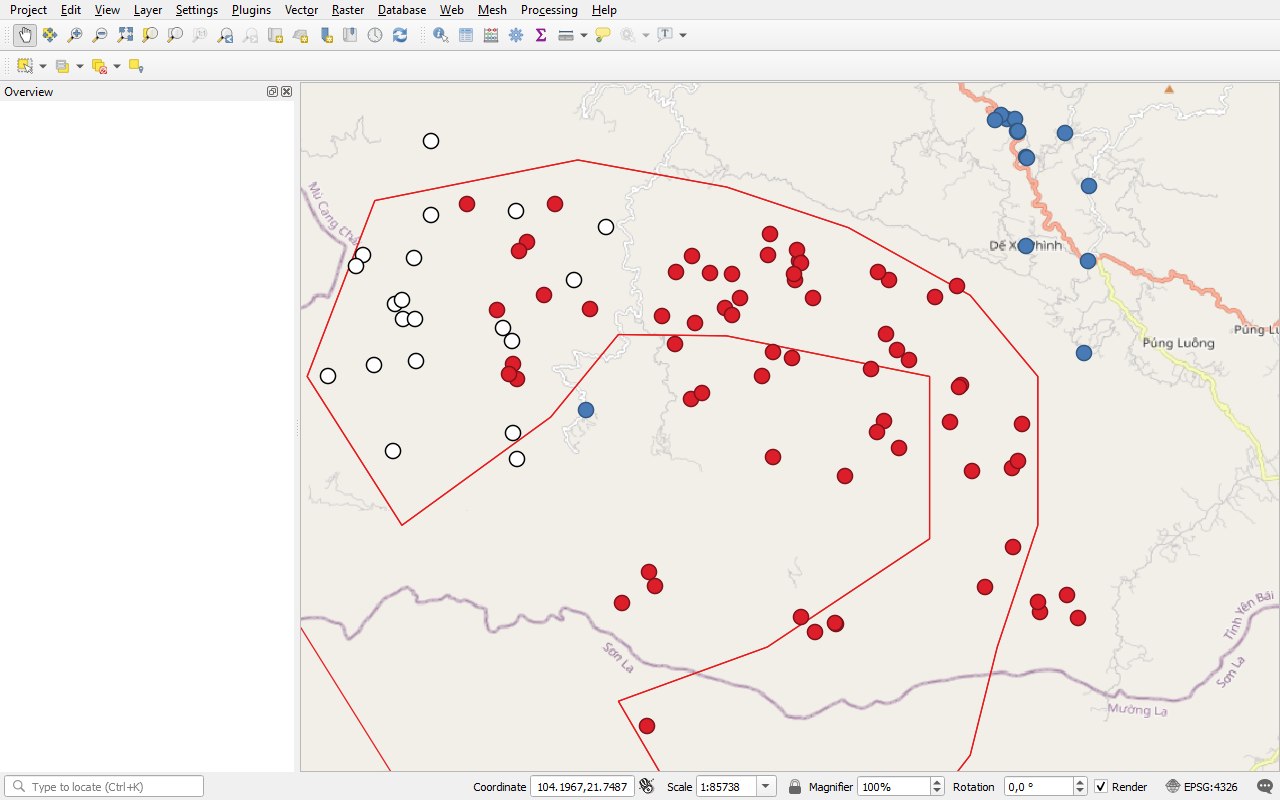This screenshot has width=1280, height=800.
Task: Click the locator search field
Action: (x=104, y=787)
